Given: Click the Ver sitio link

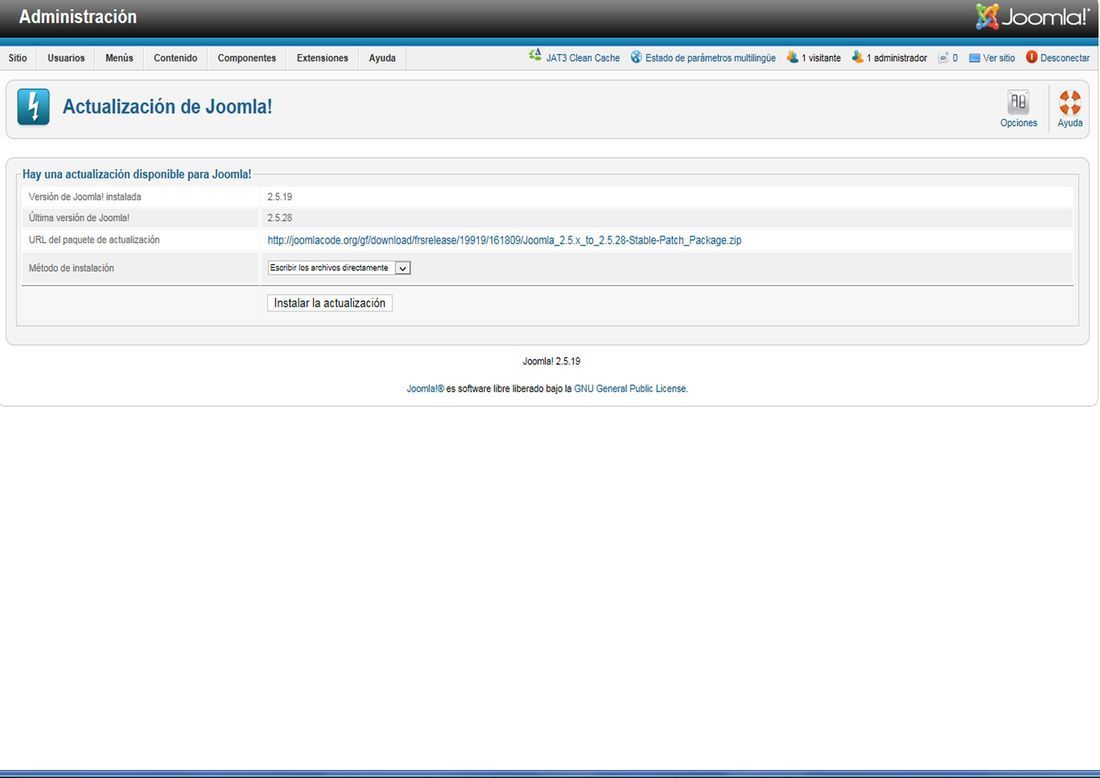Looking at the screenshot, I should click(999, 58).
